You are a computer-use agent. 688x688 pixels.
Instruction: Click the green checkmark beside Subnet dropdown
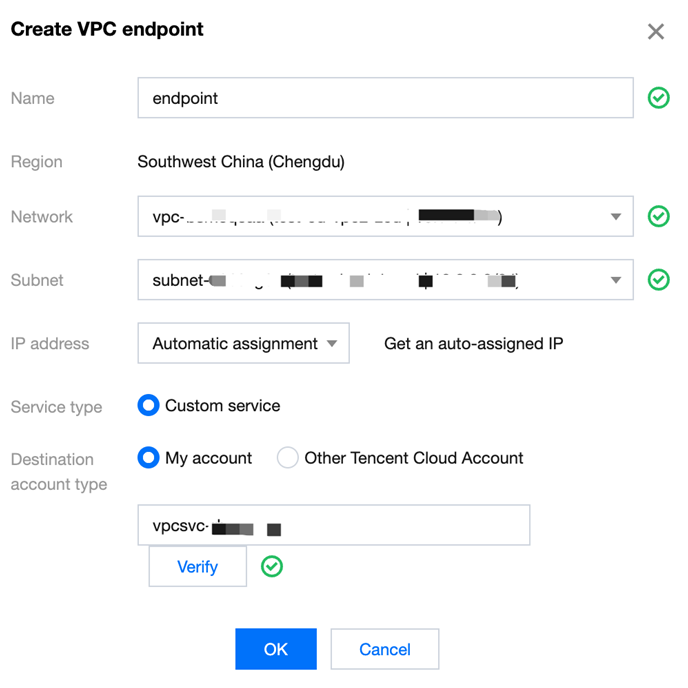(658, 280)
